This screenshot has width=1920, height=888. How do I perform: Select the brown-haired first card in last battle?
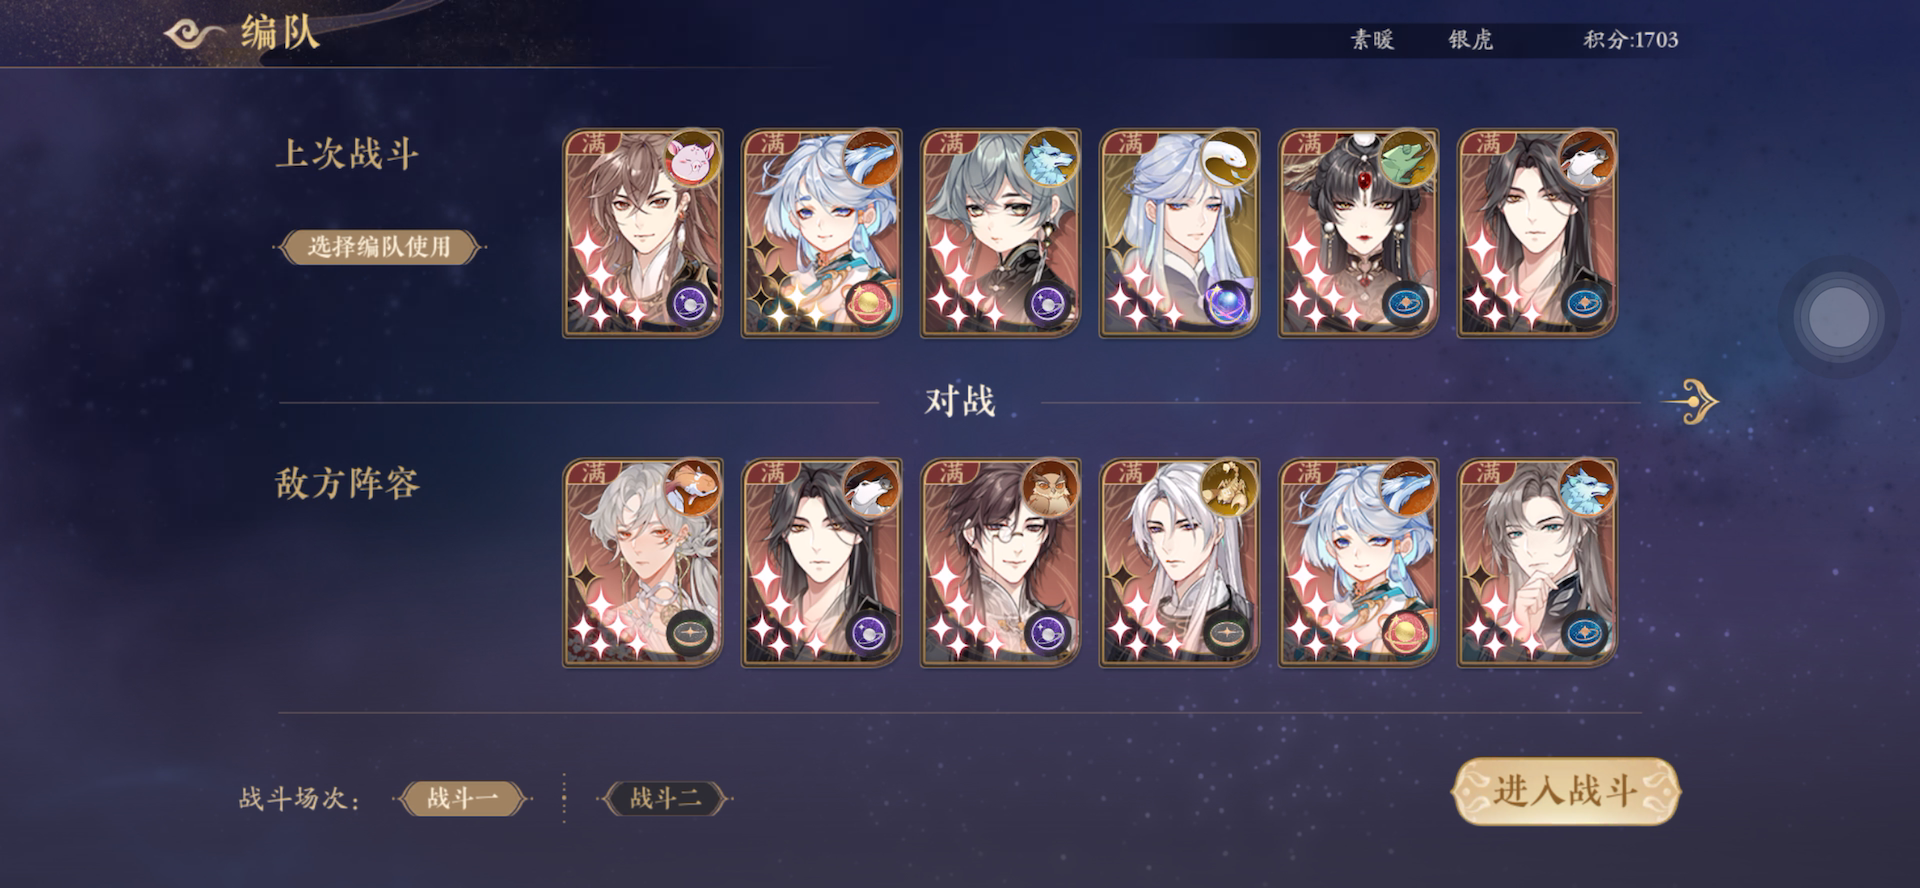642,233
